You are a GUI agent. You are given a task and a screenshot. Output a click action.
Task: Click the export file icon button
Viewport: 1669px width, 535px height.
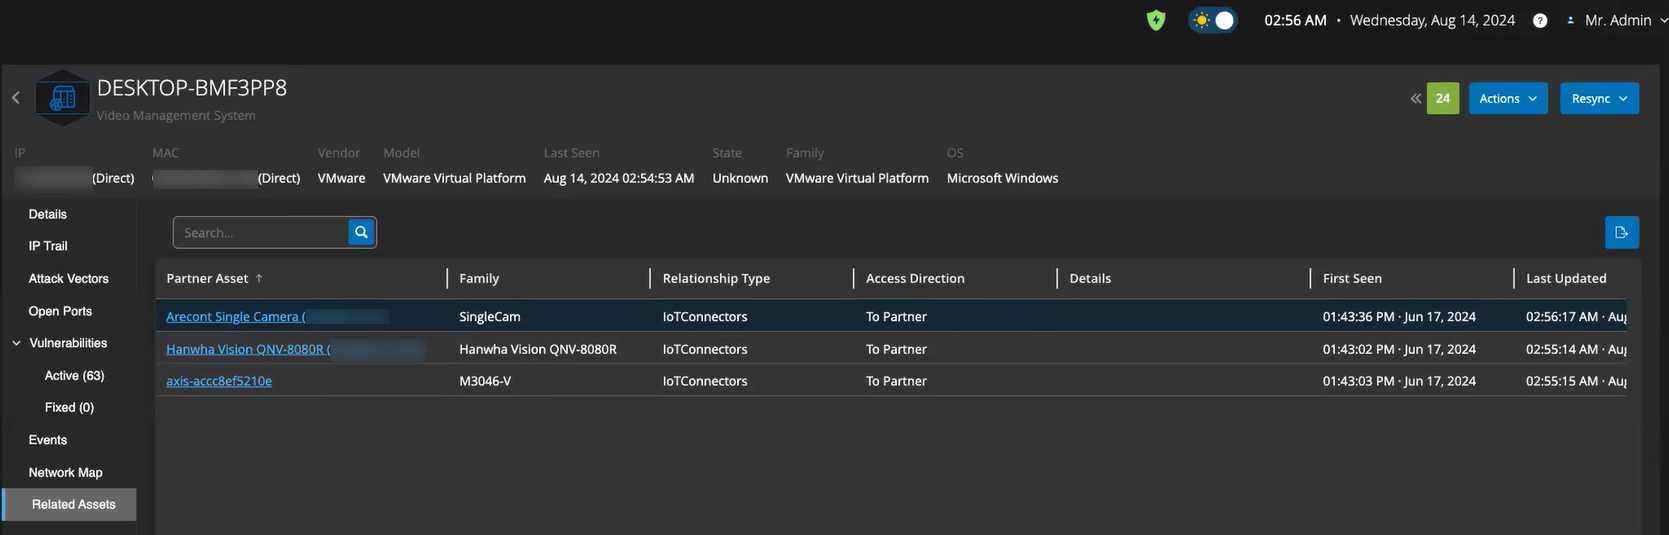[x=1621, y=232]
